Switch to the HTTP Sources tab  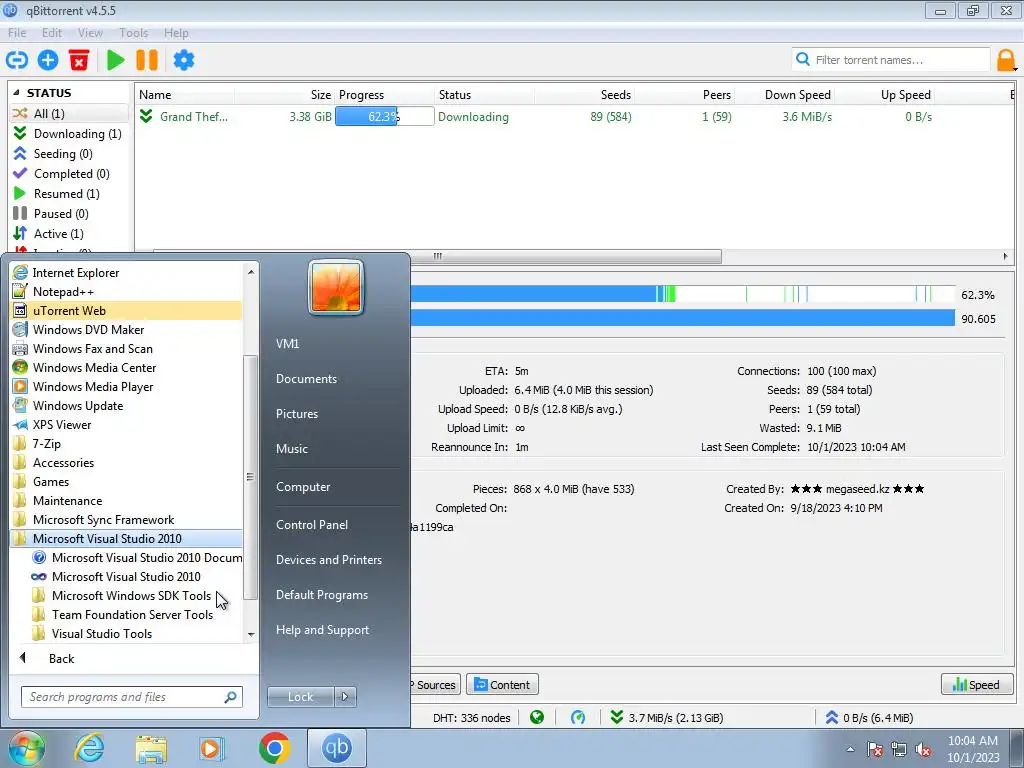pyautogui.click(x=435, y=684)
